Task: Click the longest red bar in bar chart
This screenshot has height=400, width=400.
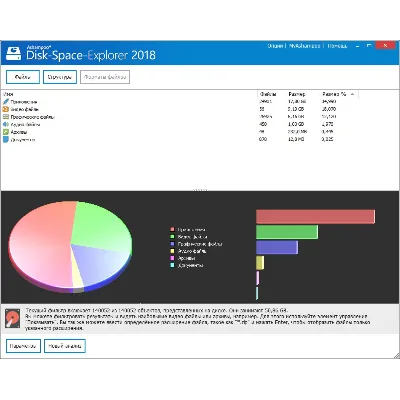Action: point(315,217)
